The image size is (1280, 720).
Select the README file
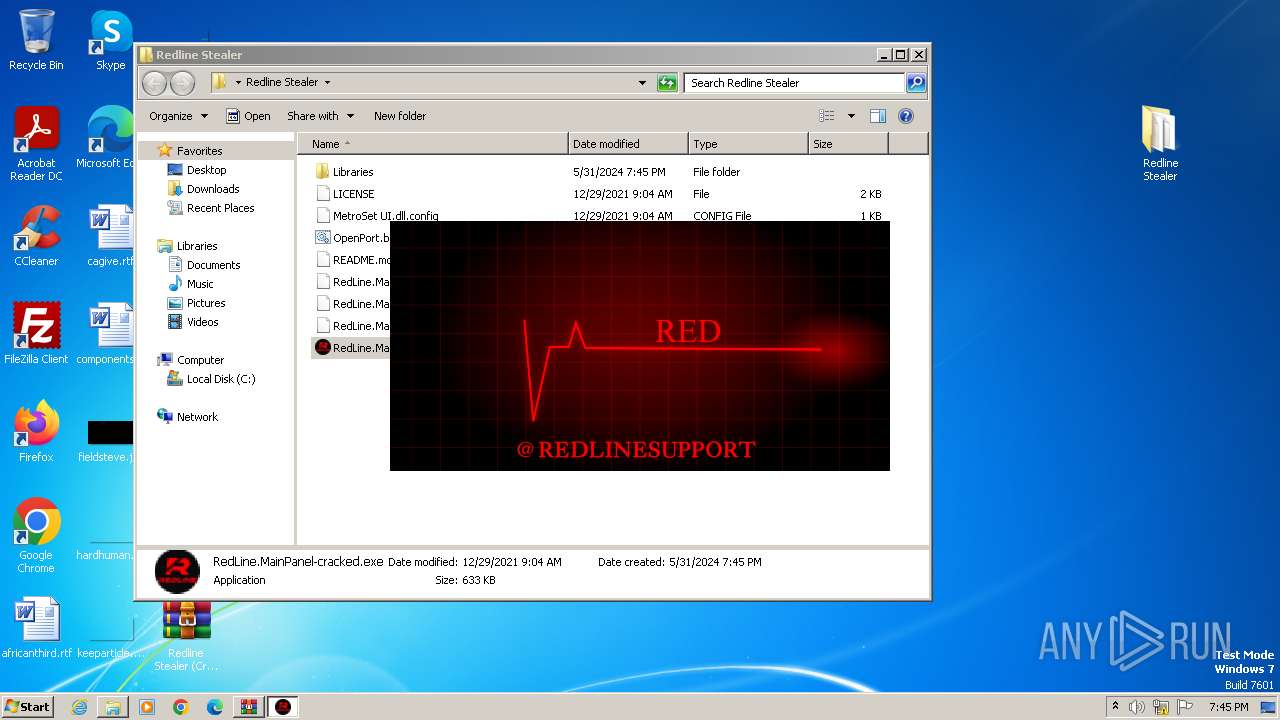(352, 260)
